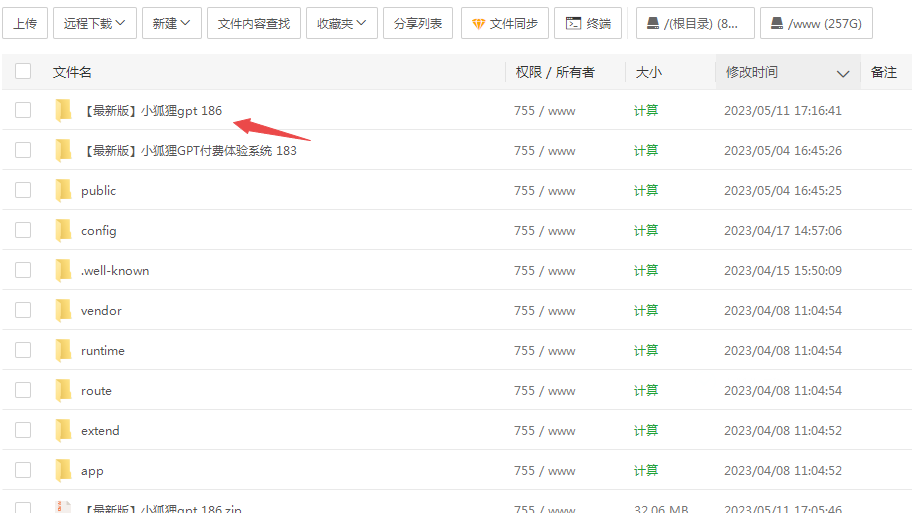The image size is (912, 513).
Task: Open the 文件内容查找 search button
Action: [x=253, y=23]
